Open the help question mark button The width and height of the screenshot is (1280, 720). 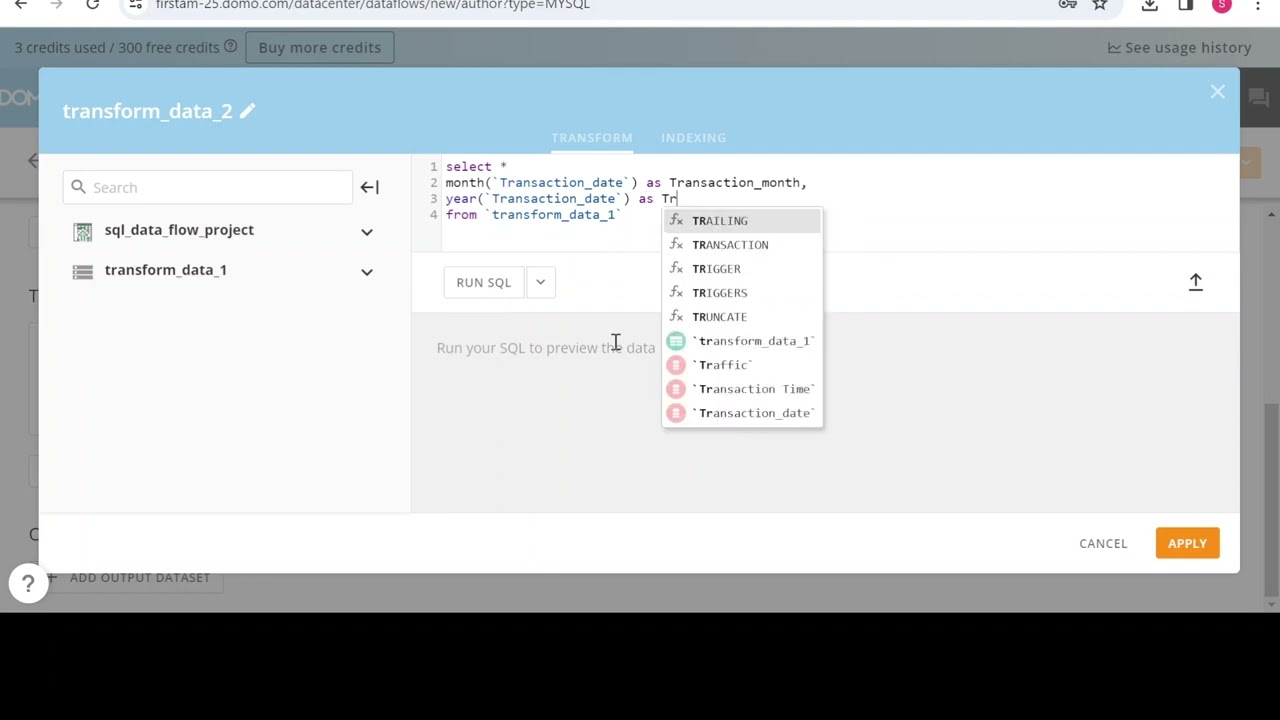28,582
